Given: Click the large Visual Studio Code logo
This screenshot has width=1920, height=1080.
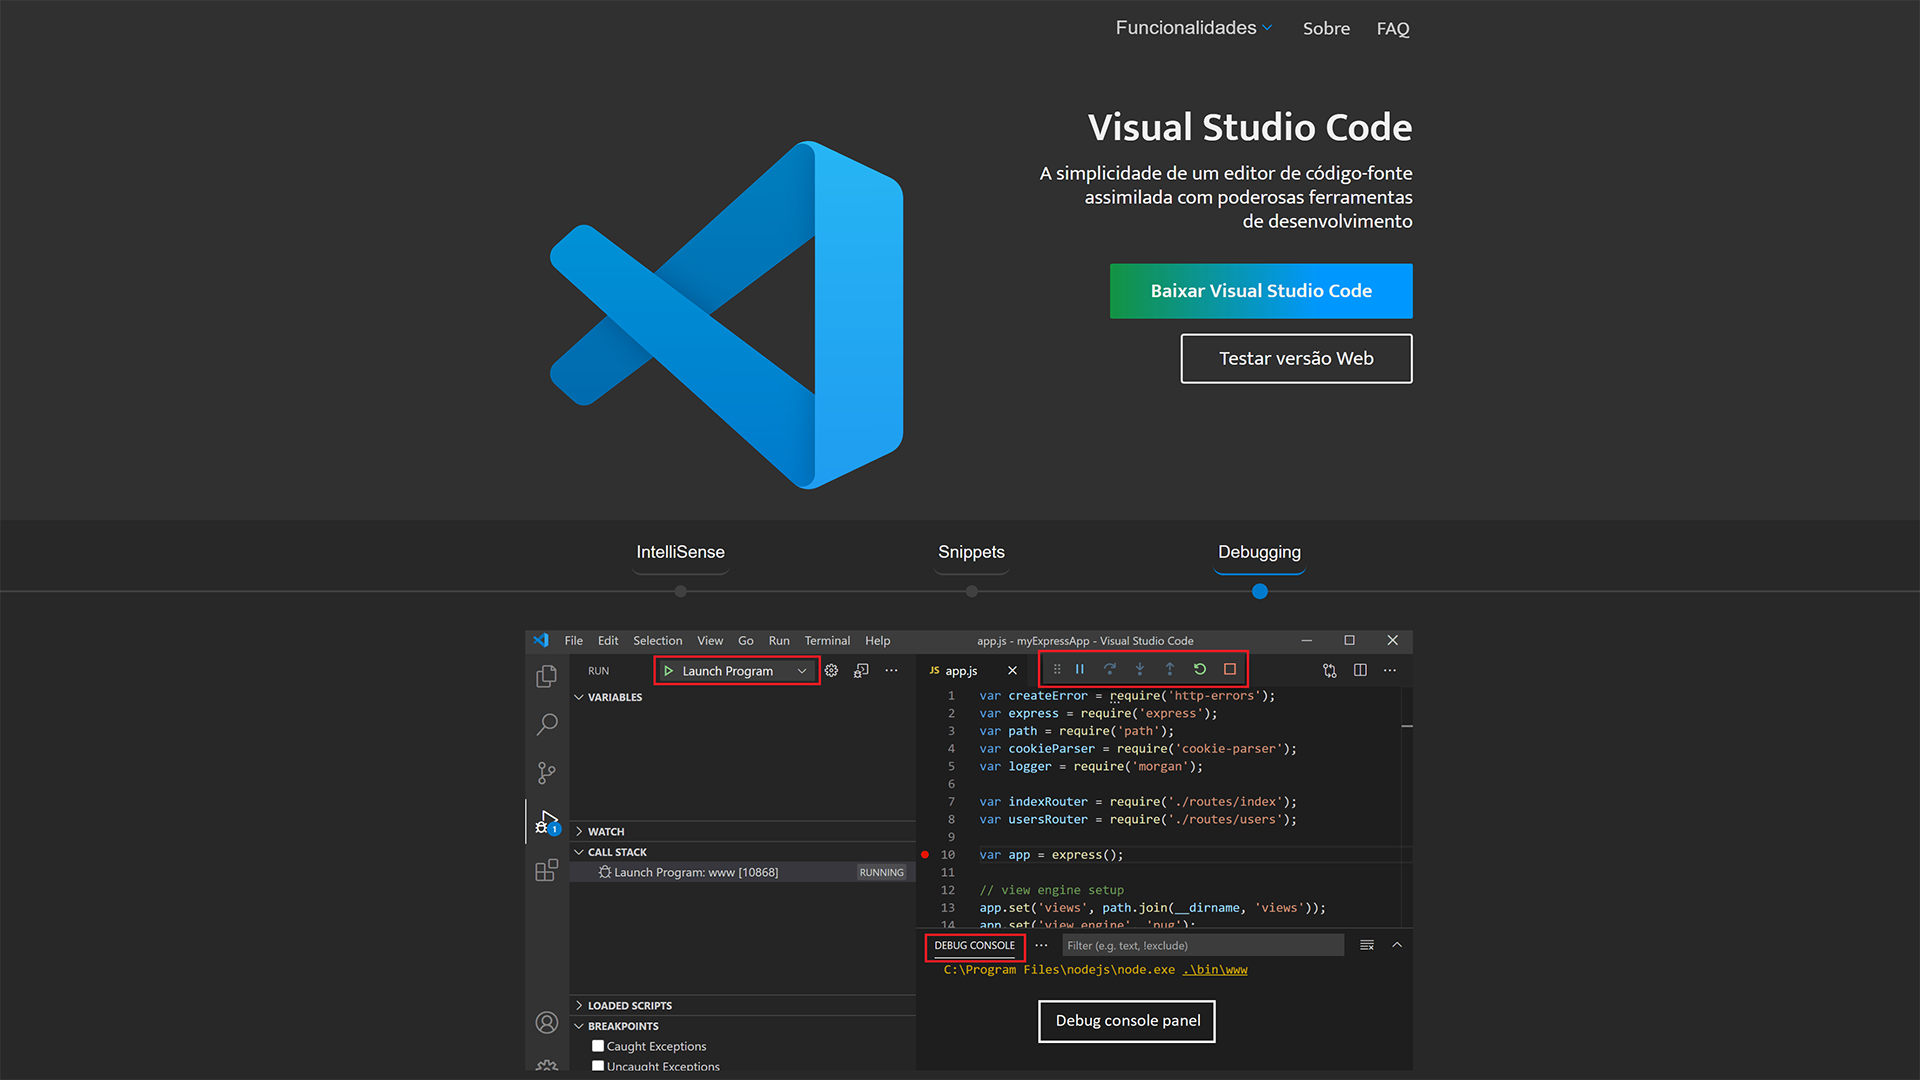Looking at the screenshot, I should coord(727,315).
